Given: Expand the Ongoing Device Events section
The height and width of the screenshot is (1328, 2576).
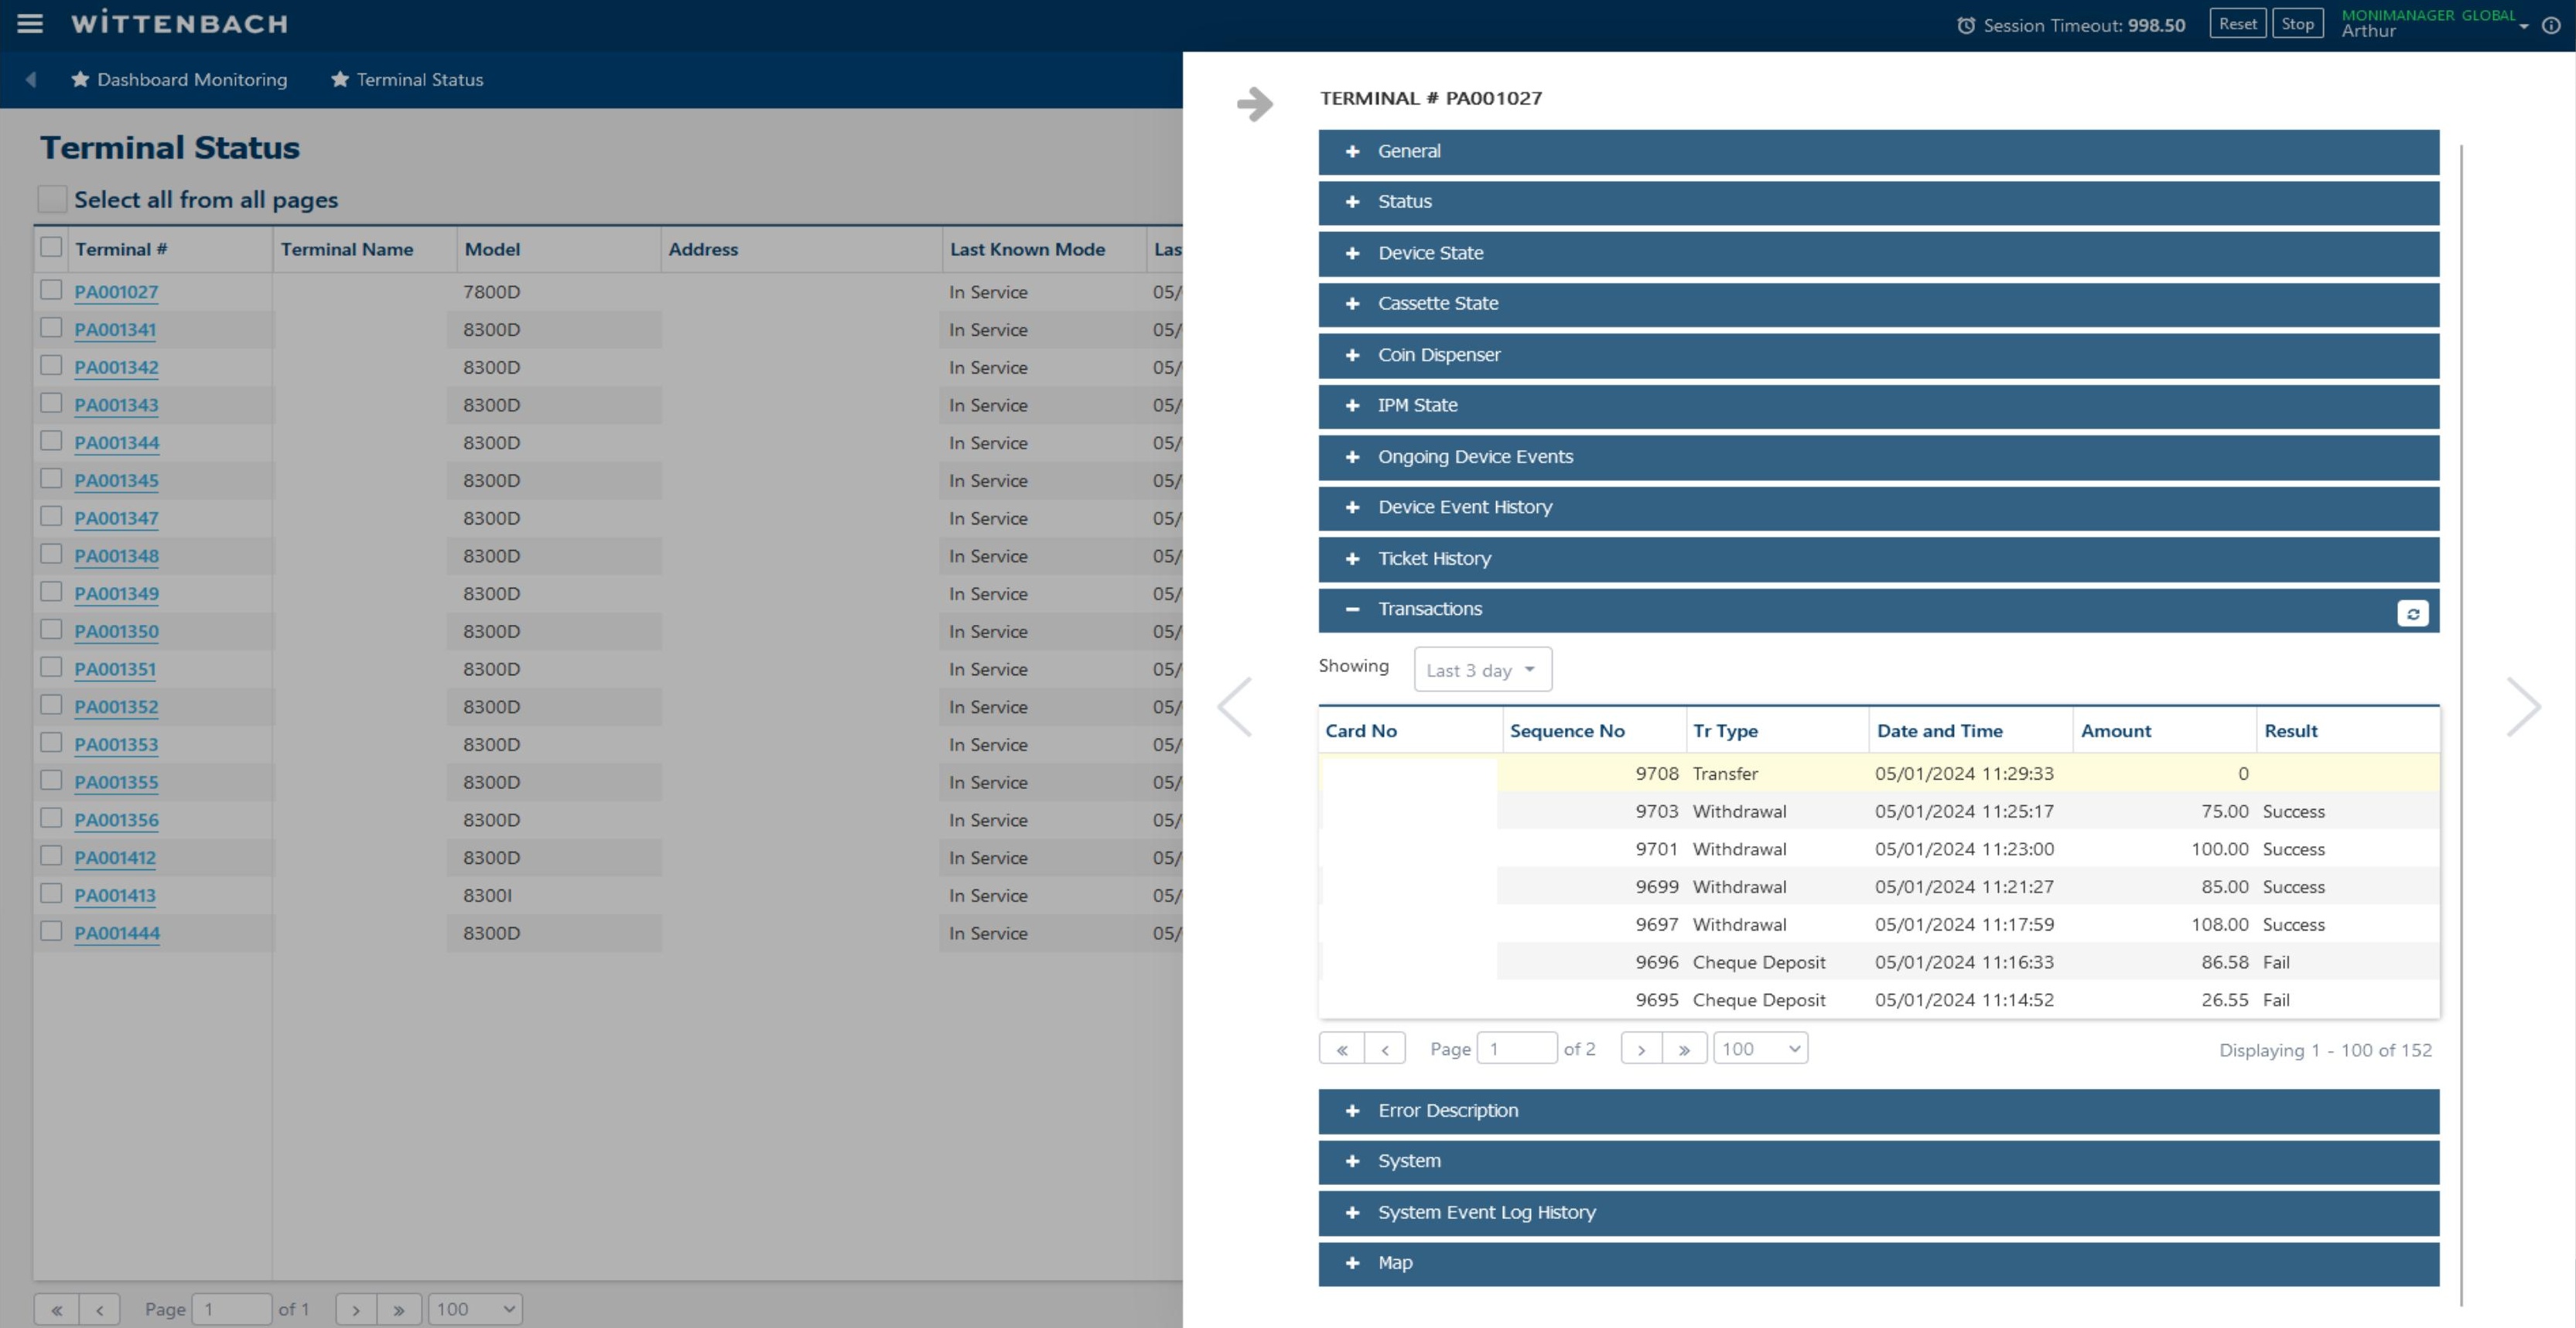Looking at the screenshot, I should [1878, 457].
